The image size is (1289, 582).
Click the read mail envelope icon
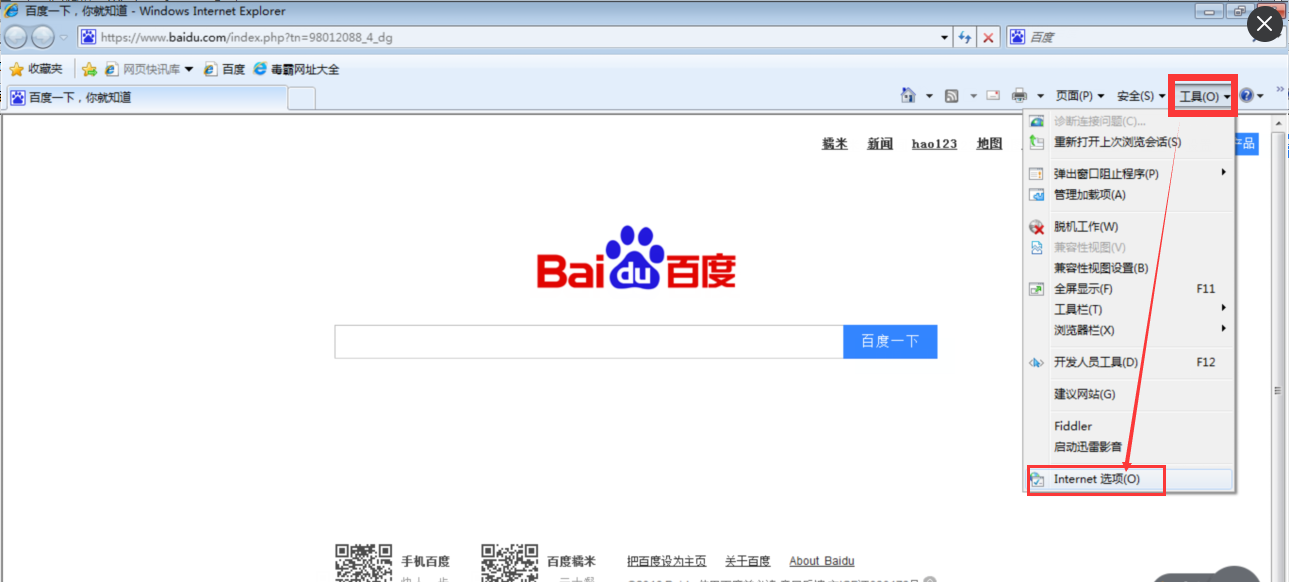point(993,96)
